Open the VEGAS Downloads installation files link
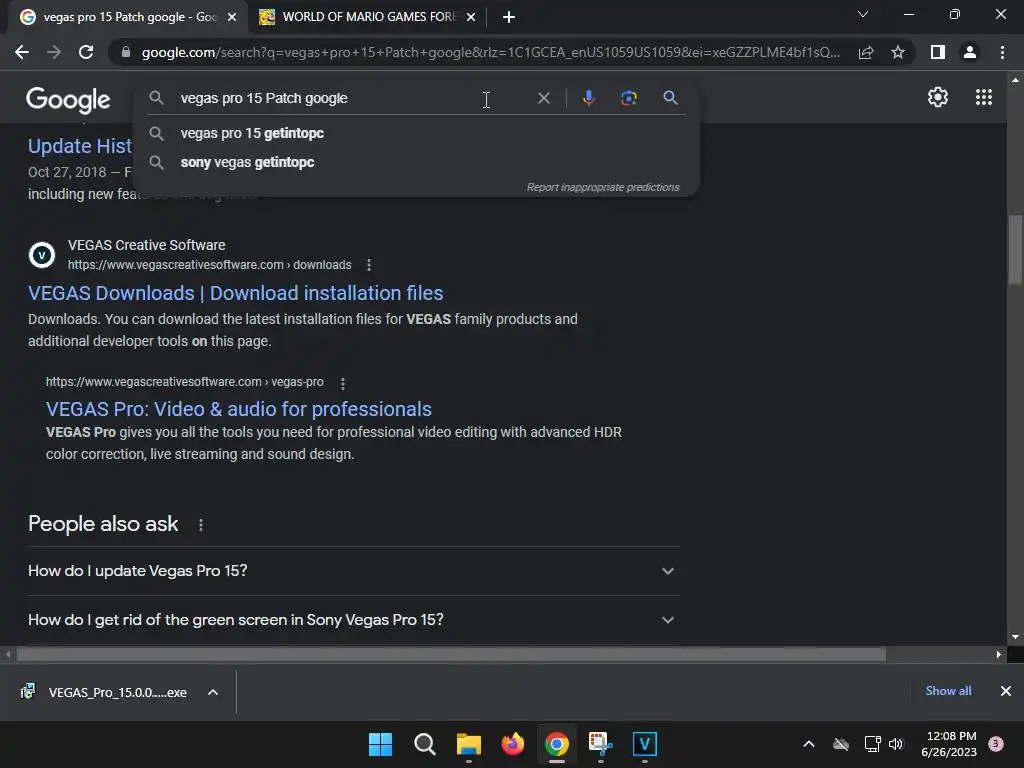Viewport: 1024px width, 768px height. point(235,293)
